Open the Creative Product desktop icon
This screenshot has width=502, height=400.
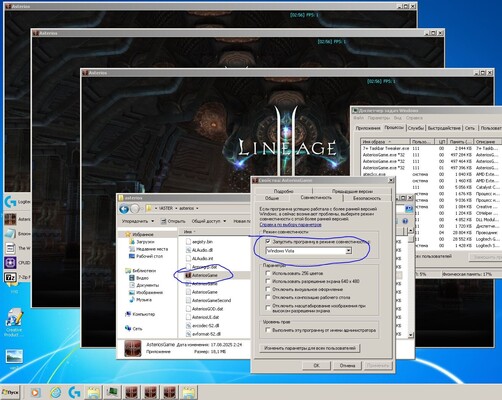point(14,321)
